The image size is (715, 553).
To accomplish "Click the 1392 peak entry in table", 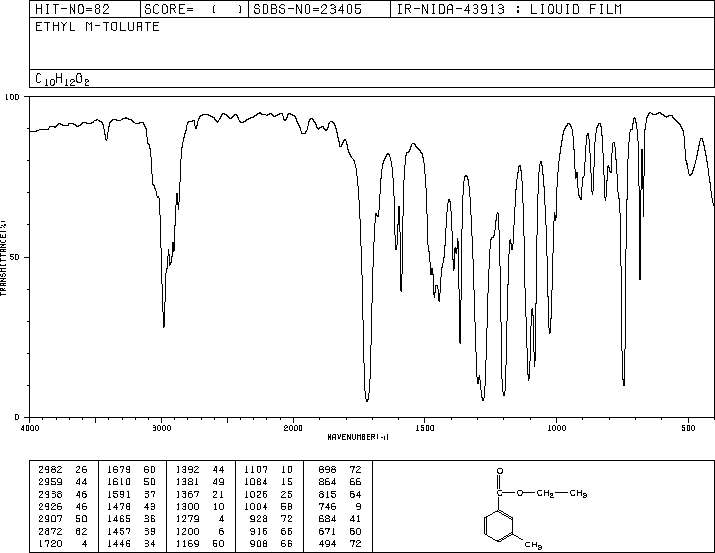I will (x=187, y=470).
